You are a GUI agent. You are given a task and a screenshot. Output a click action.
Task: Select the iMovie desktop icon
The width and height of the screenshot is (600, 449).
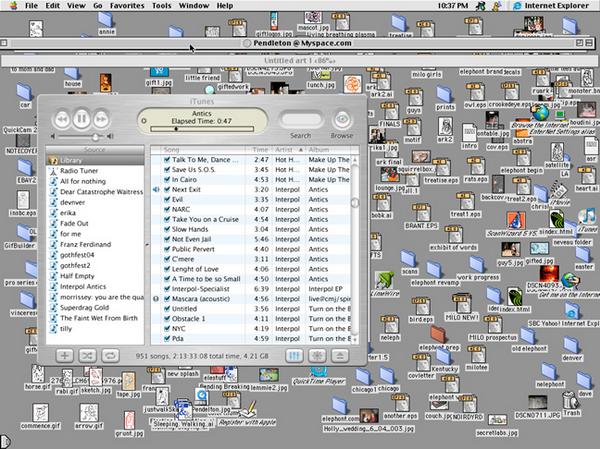558,194
